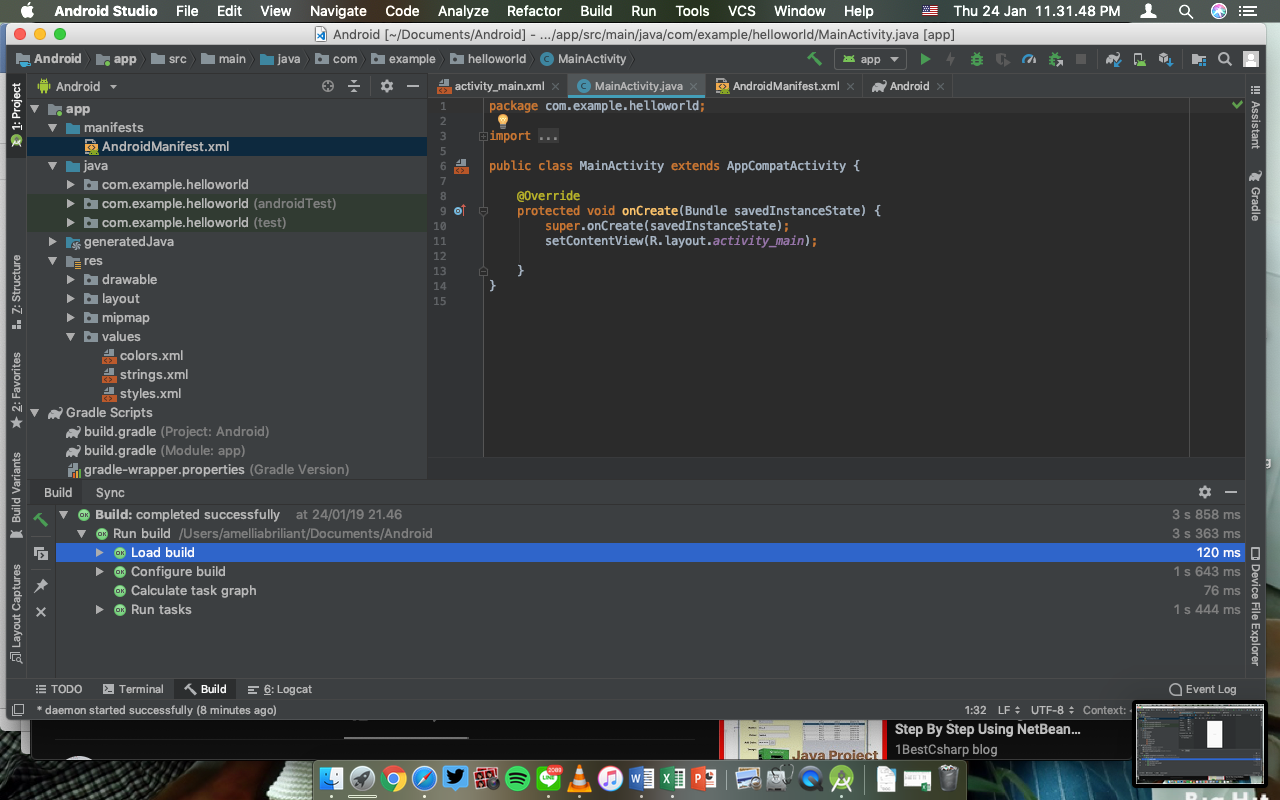Click UTF-8 encoding in status bar
This screenshot has height=800, width=1280.
click(1052, 710)
